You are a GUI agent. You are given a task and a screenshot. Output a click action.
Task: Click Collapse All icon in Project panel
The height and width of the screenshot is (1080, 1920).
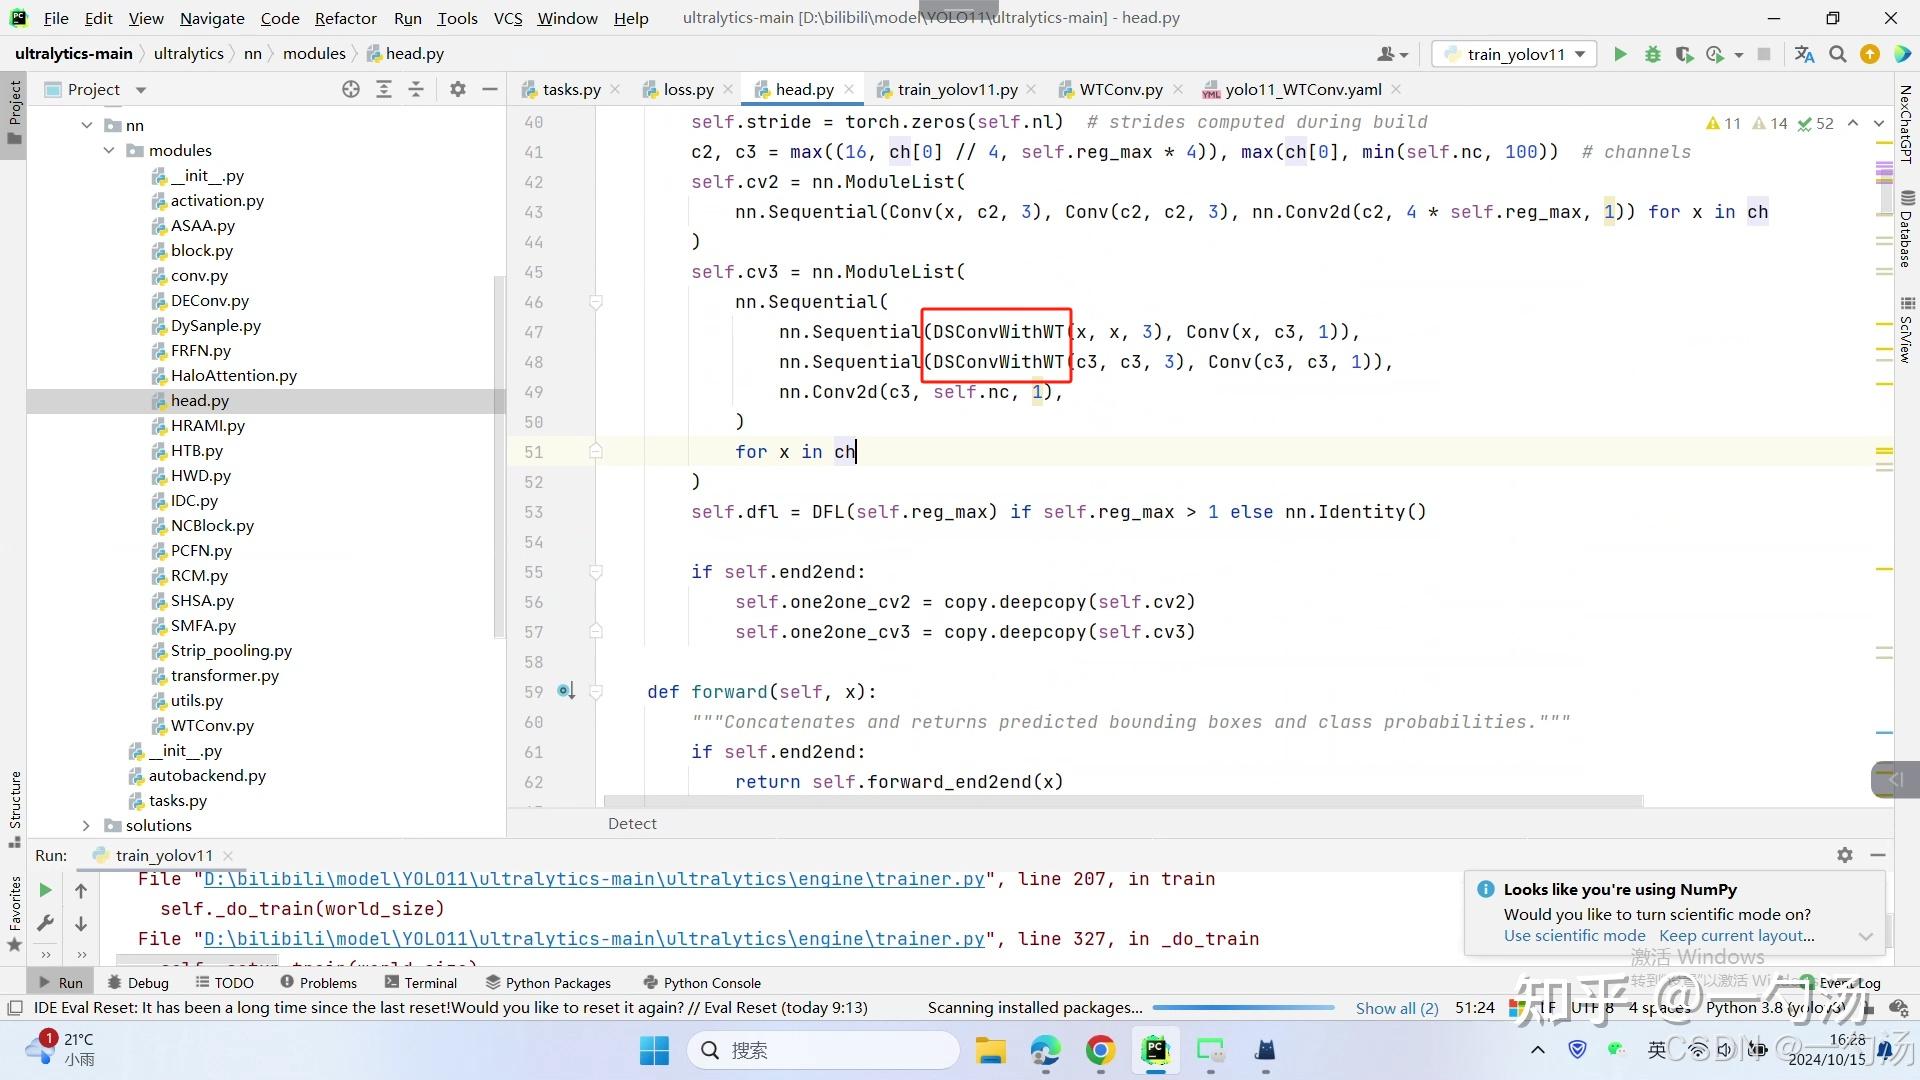coord(416,89)
